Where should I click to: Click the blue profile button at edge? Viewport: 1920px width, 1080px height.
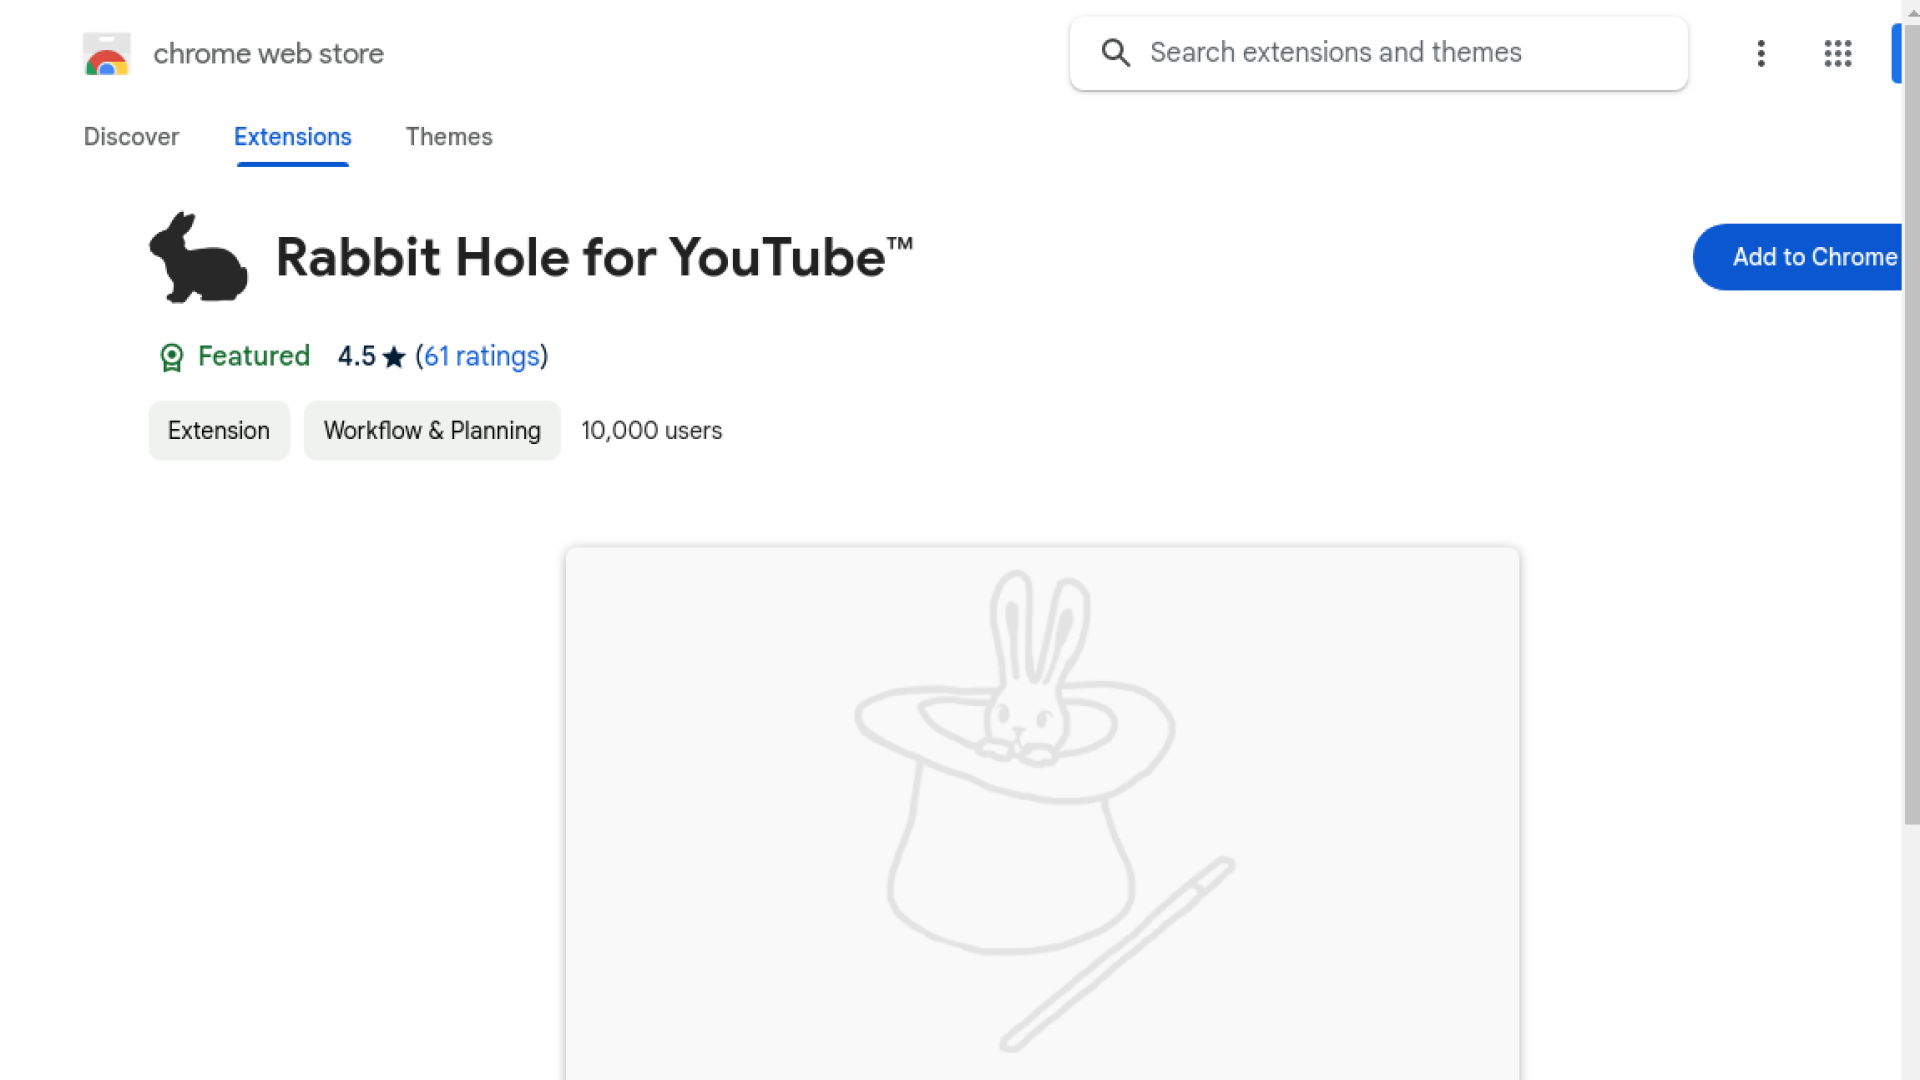pyautogui.click(x=1895, y=53)
